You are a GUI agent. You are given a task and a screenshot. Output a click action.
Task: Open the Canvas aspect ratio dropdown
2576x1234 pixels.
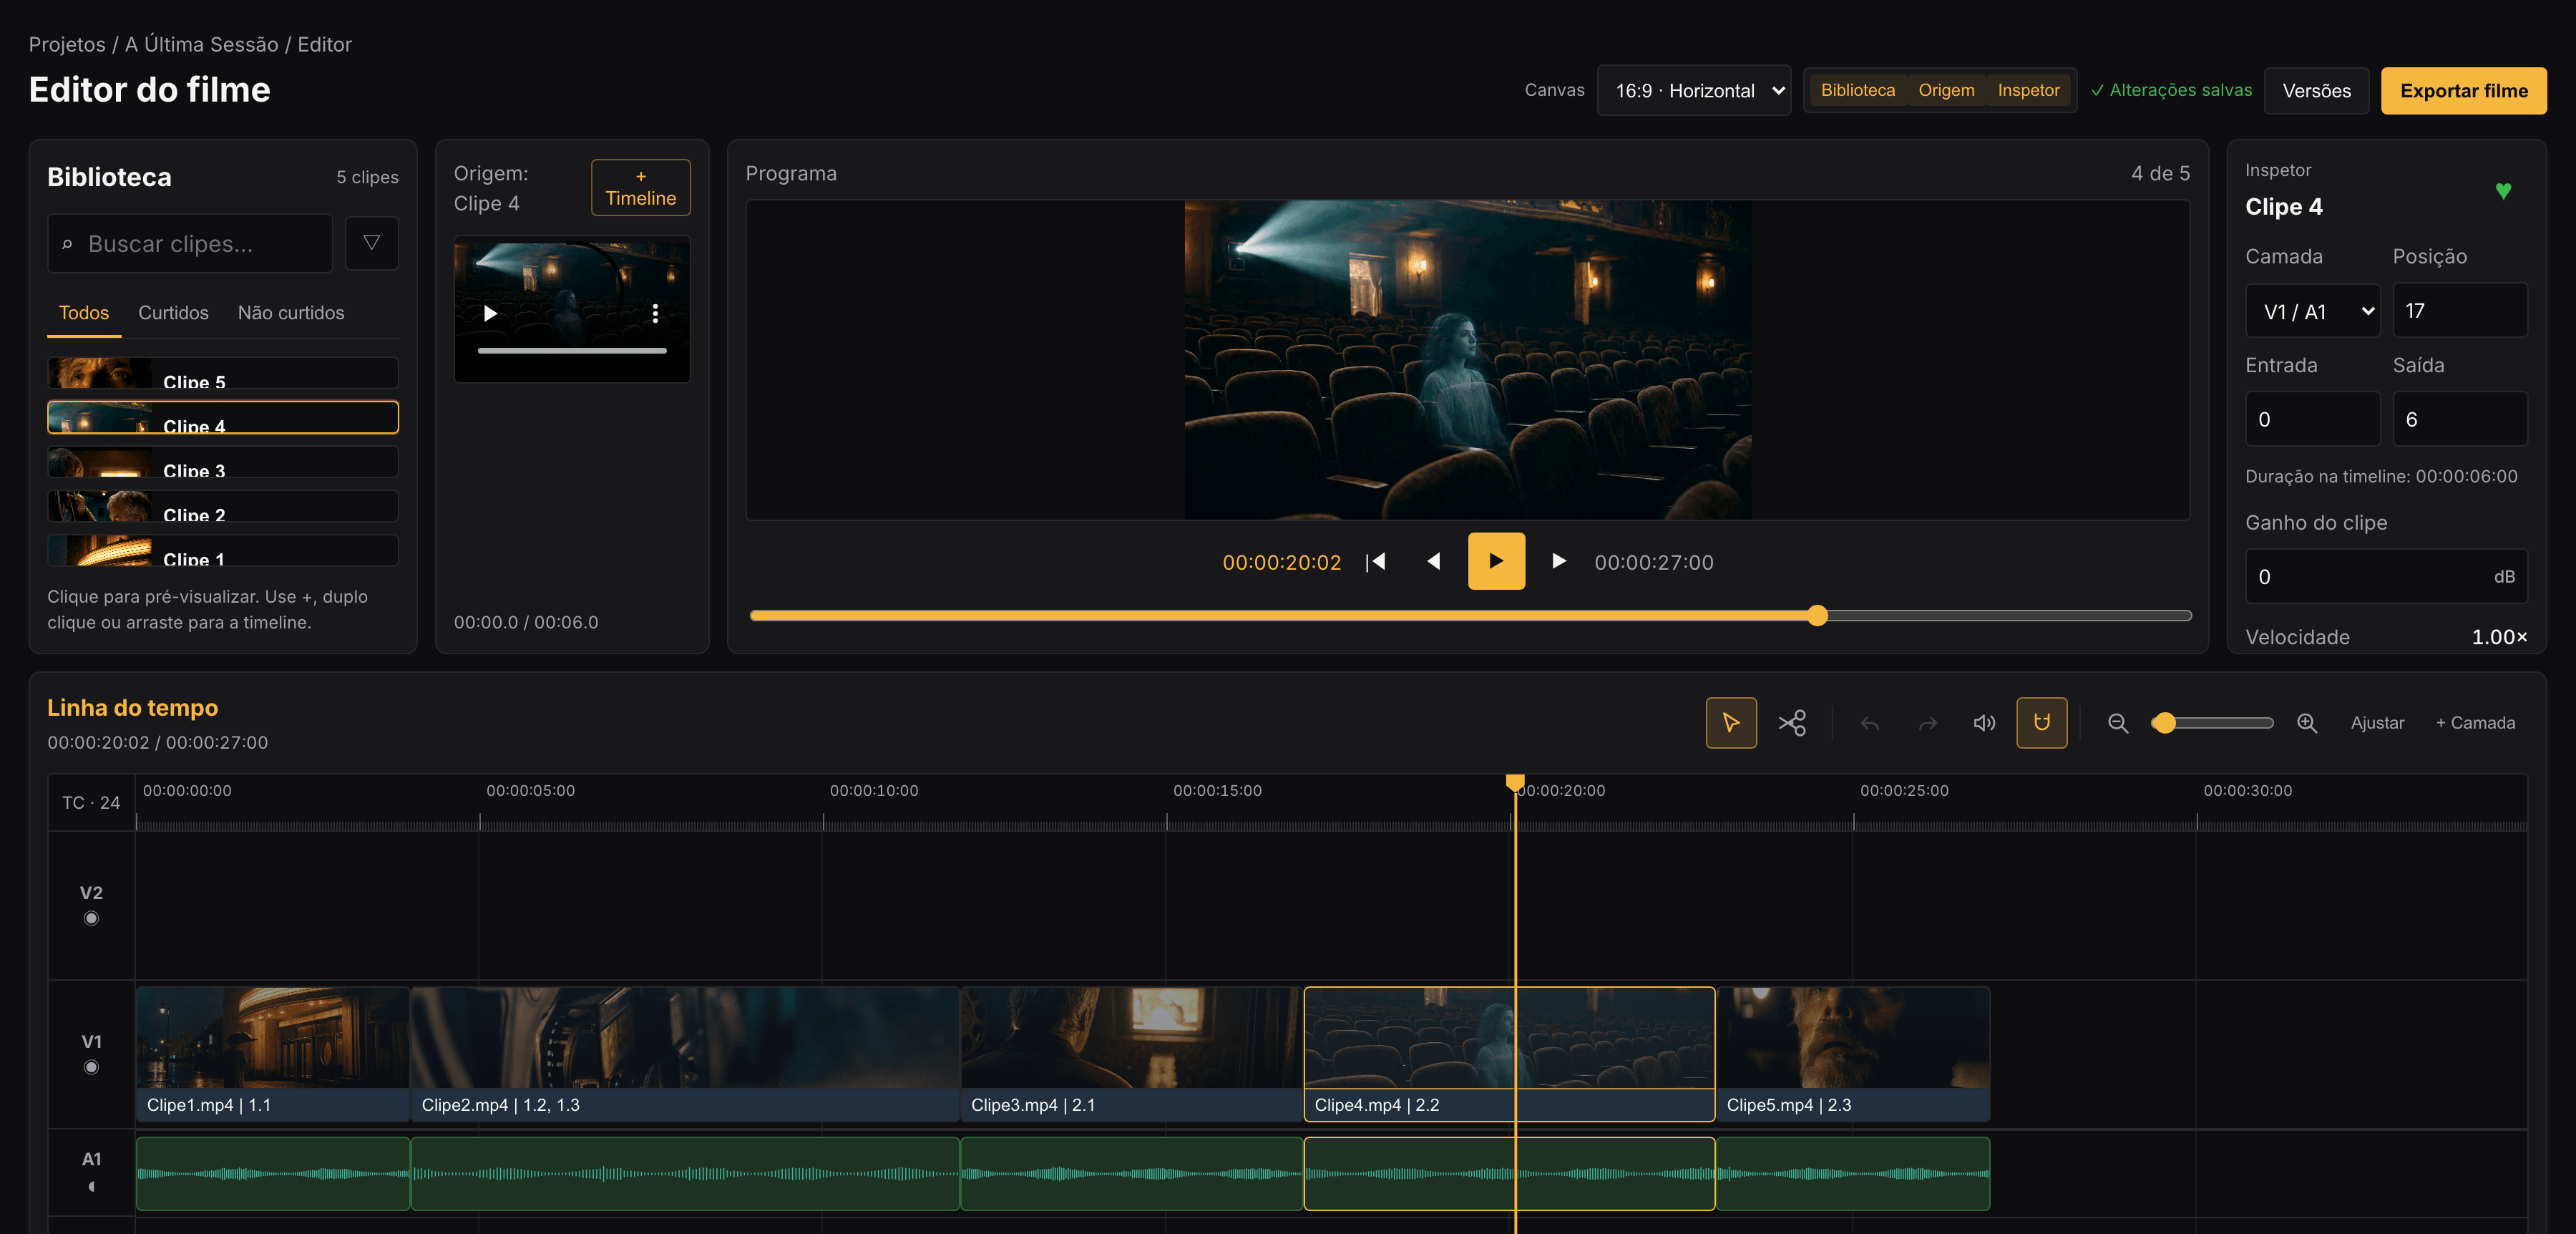(x=1694, y=90)
